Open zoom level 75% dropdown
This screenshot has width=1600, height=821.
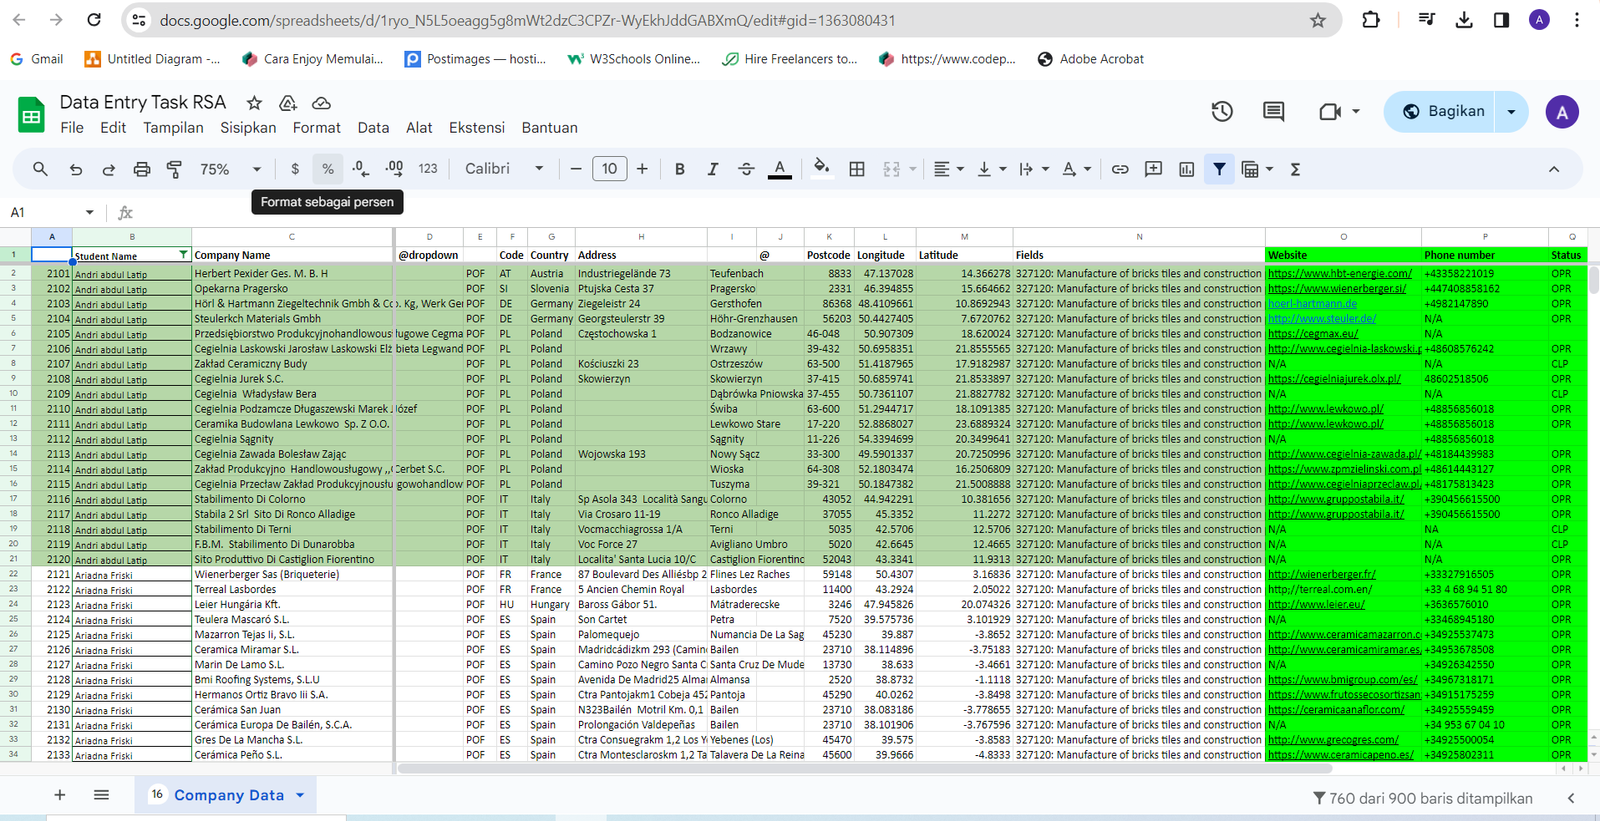(231, 169)
